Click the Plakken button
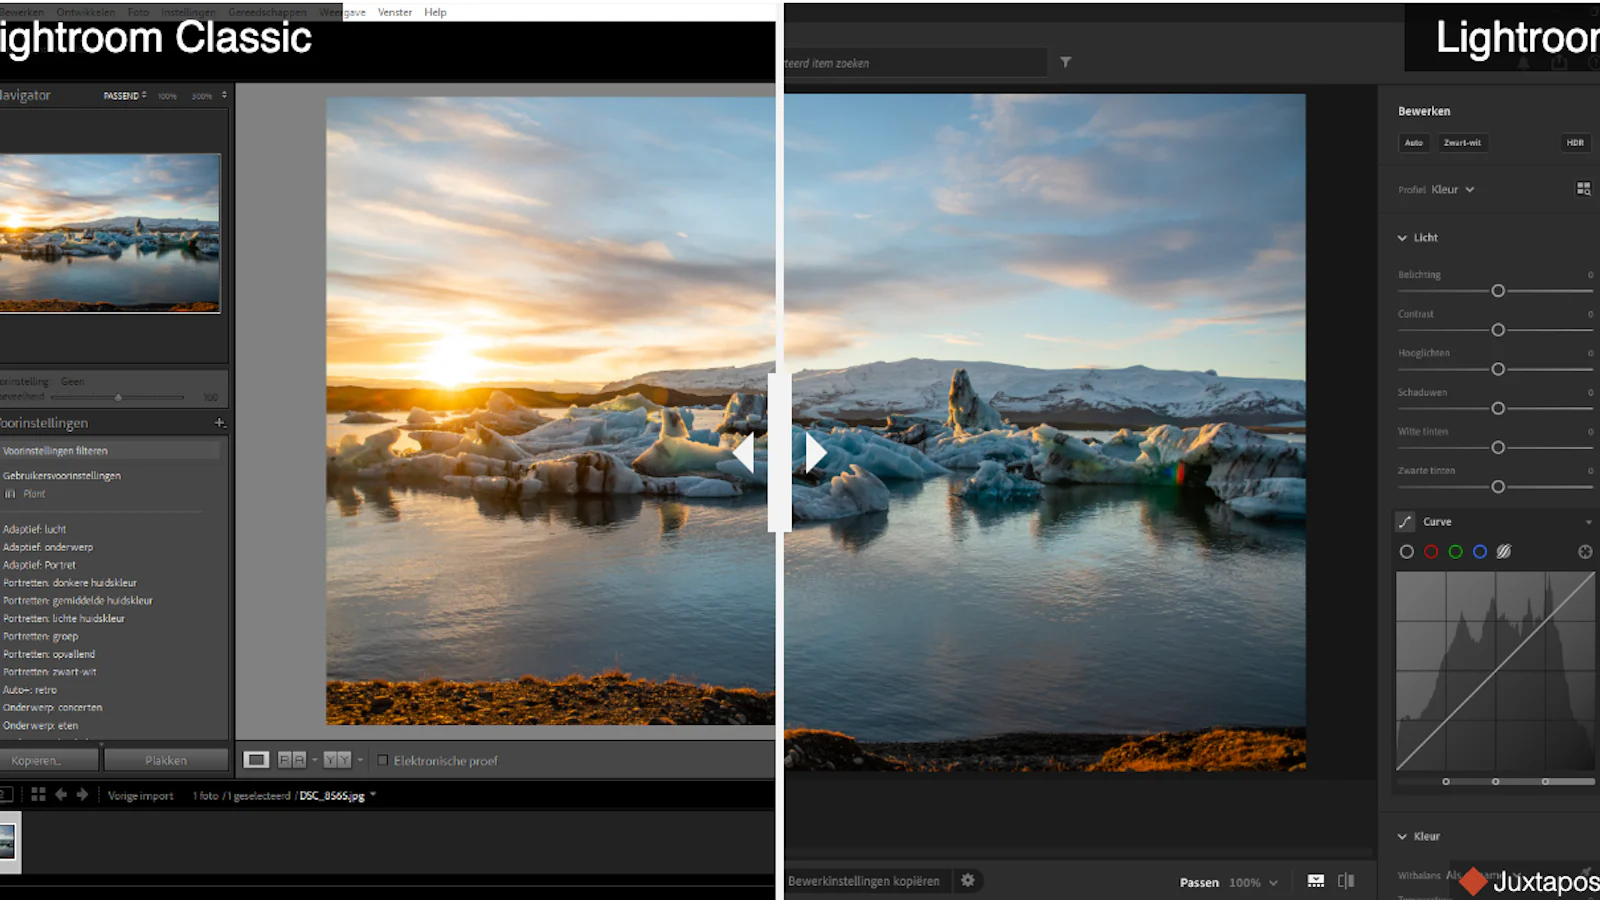 click(x=166, y=760)
